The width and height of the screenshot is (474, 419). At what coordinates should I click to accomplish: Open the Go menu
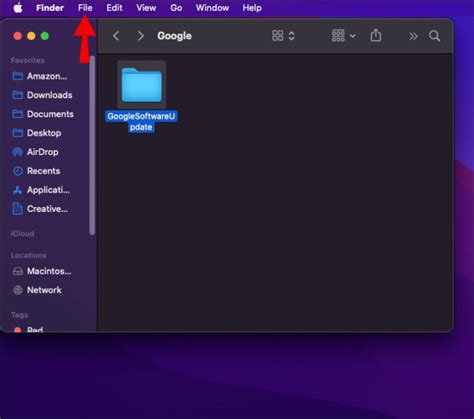click(x=176, y=8)
